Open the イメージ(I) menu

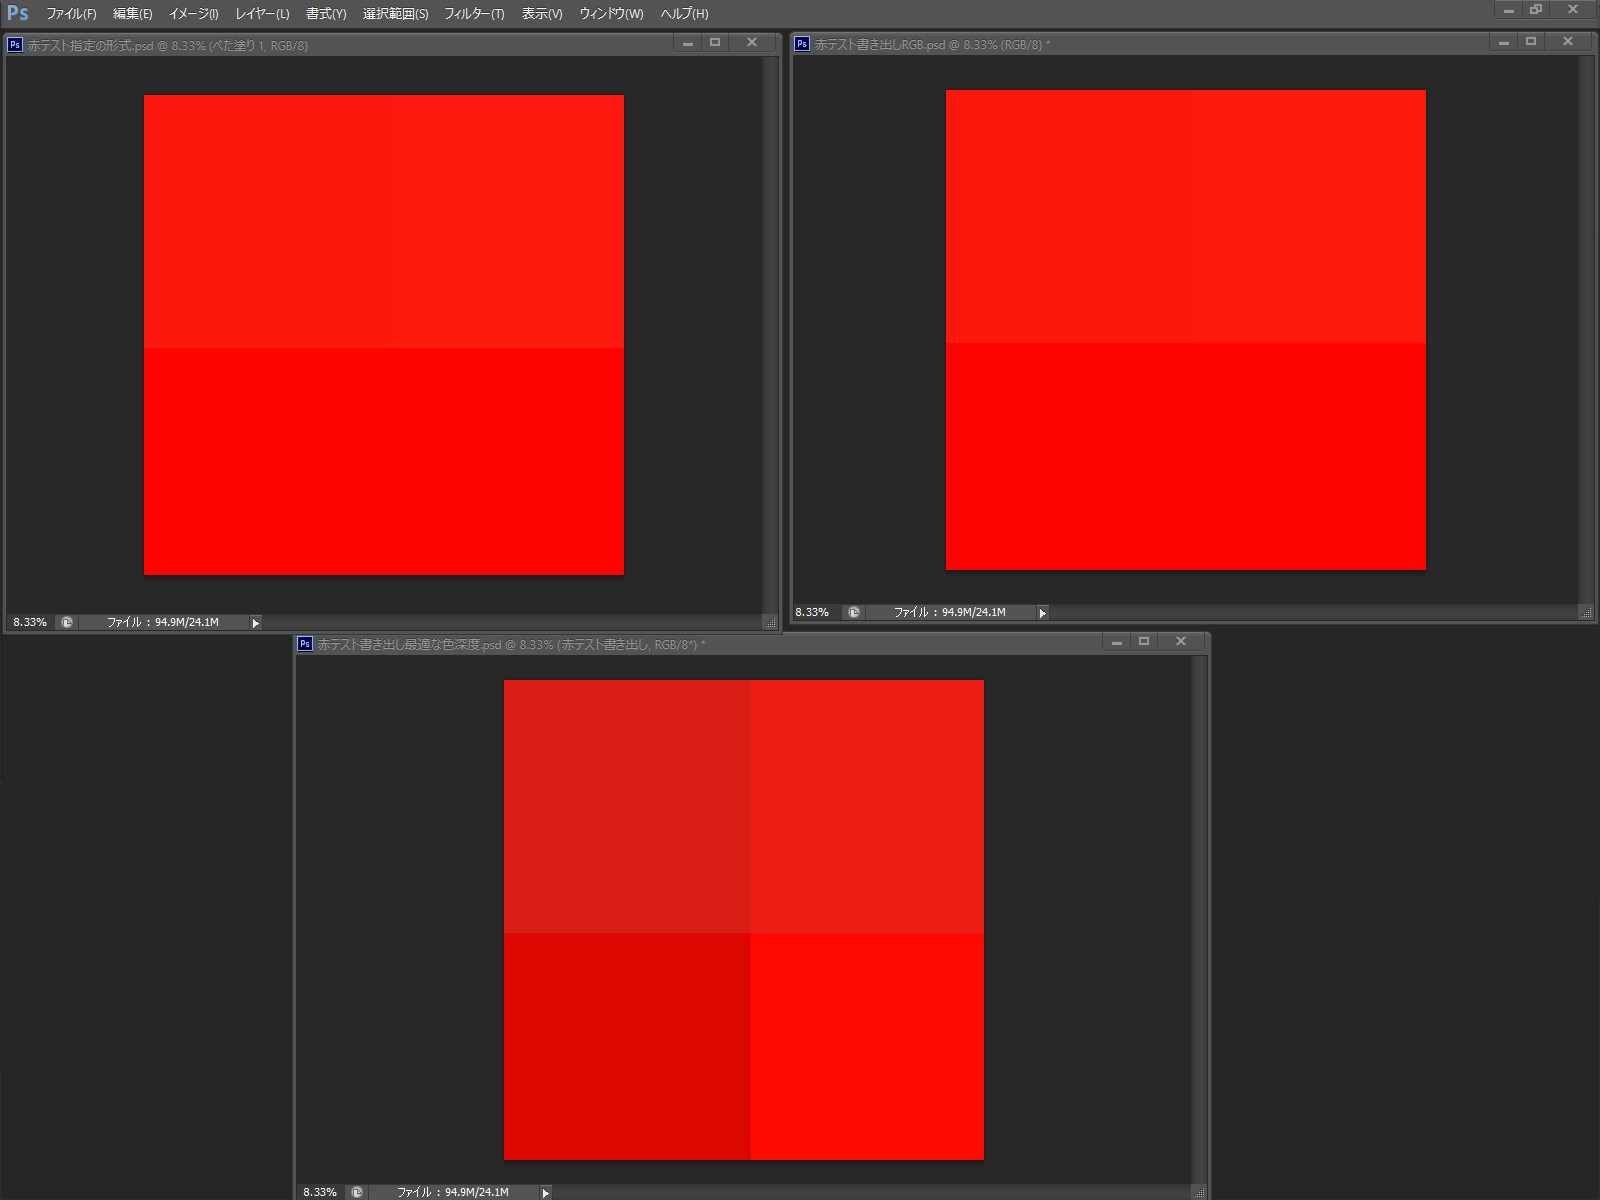(193, 14)
